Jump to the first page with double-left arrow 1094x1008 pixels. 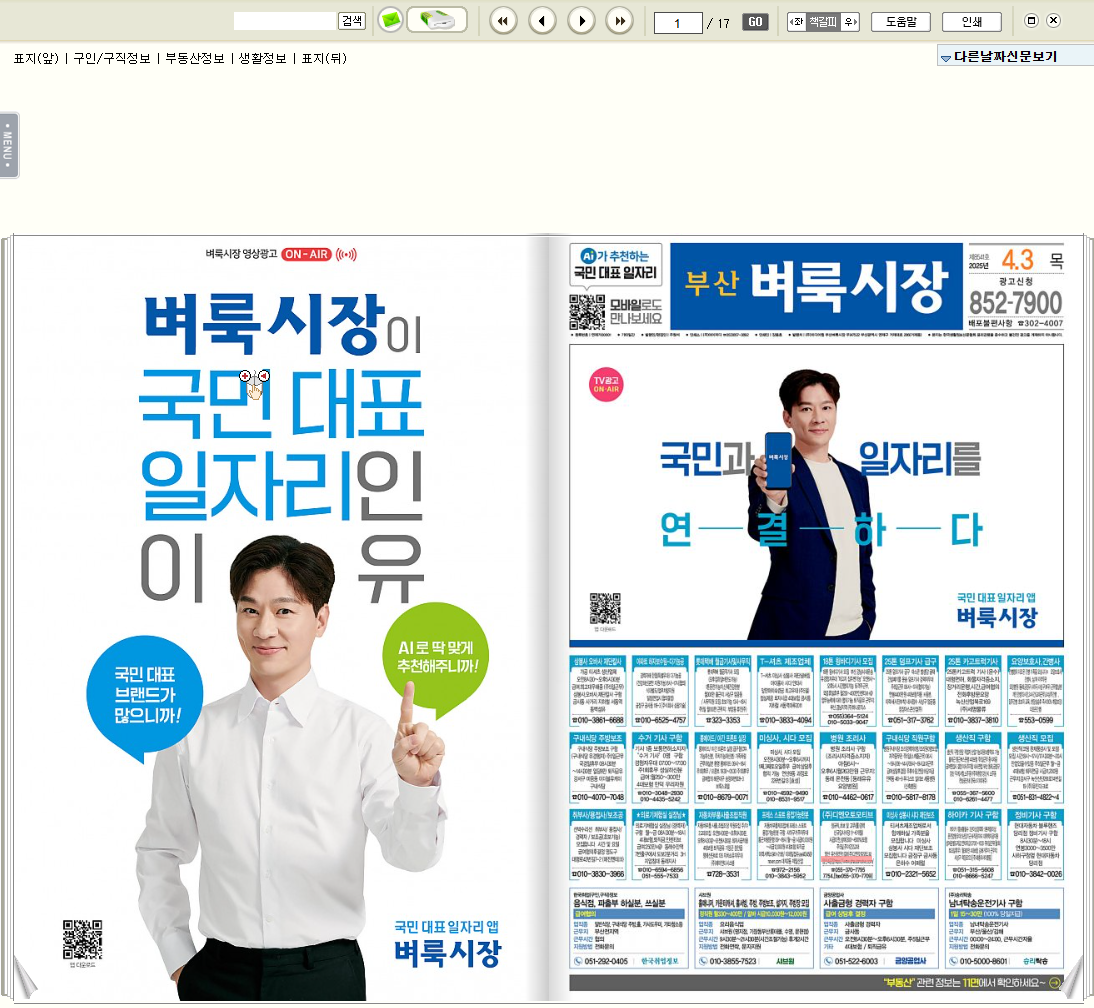coord(503,20)
